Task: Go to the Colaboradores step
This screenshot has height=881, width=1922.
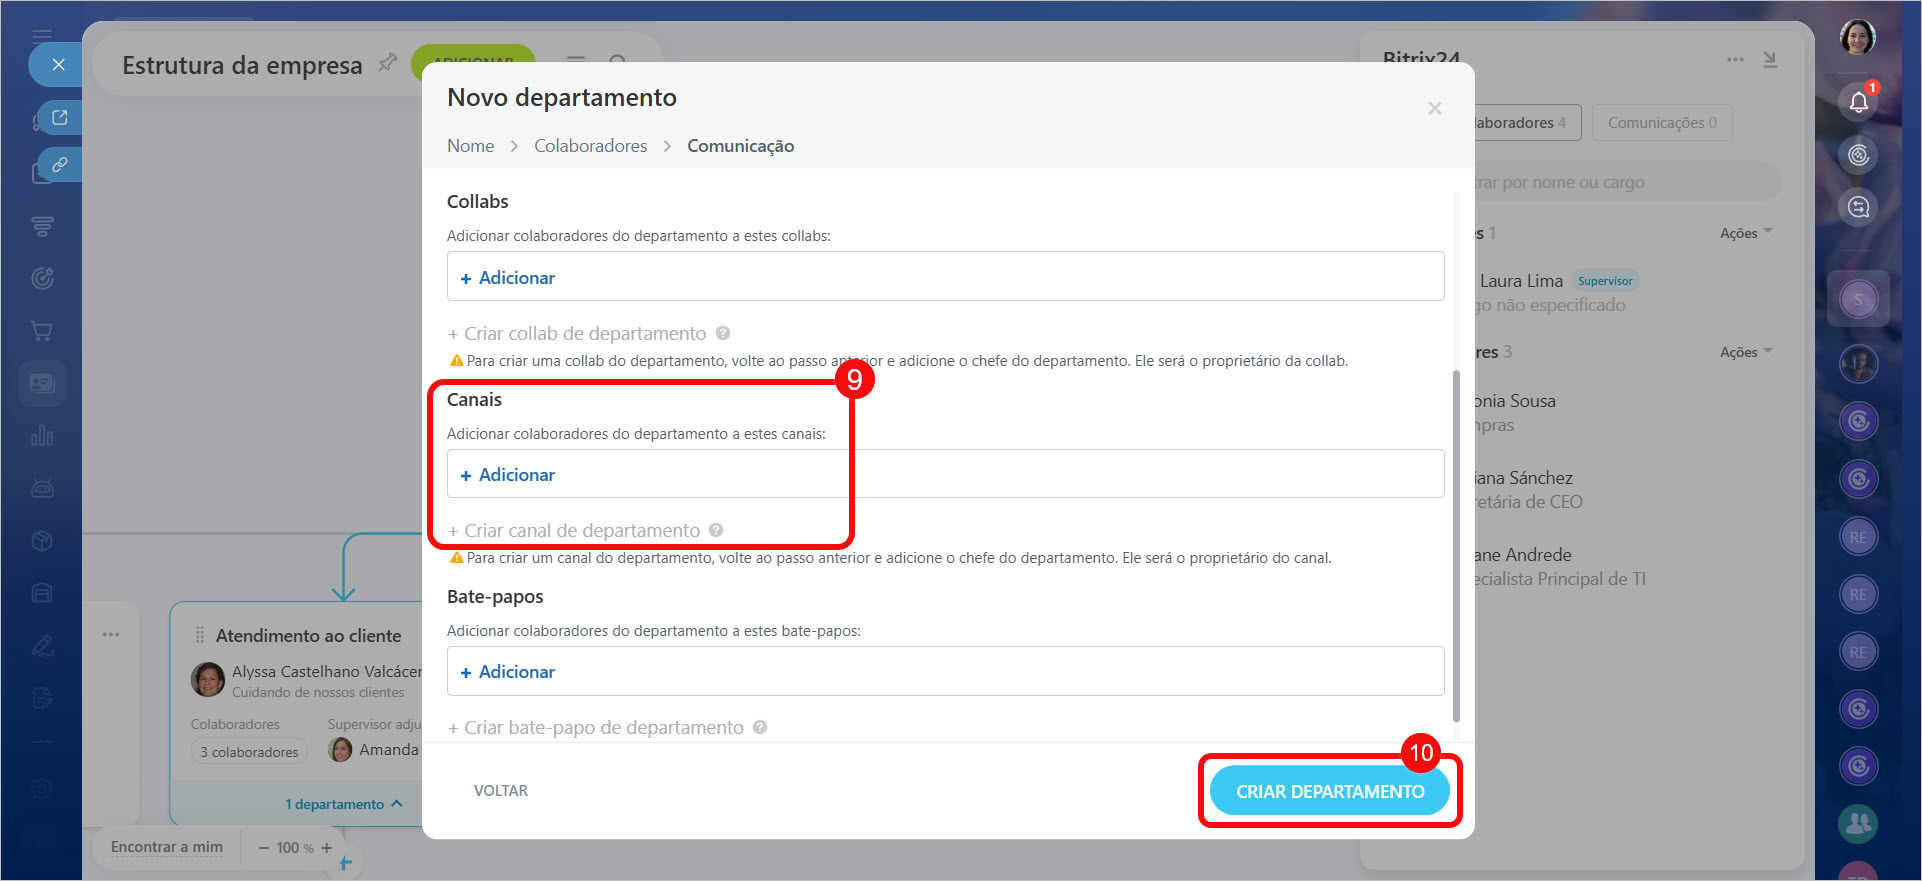Action: point(590,146)
